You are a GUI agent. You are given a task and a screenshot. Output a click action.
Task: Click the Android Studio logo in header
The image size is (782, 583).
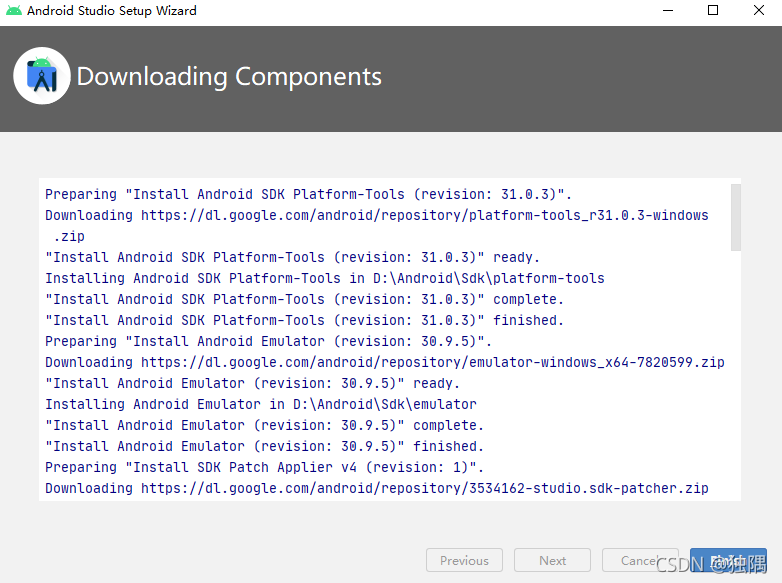coord(42,76)
